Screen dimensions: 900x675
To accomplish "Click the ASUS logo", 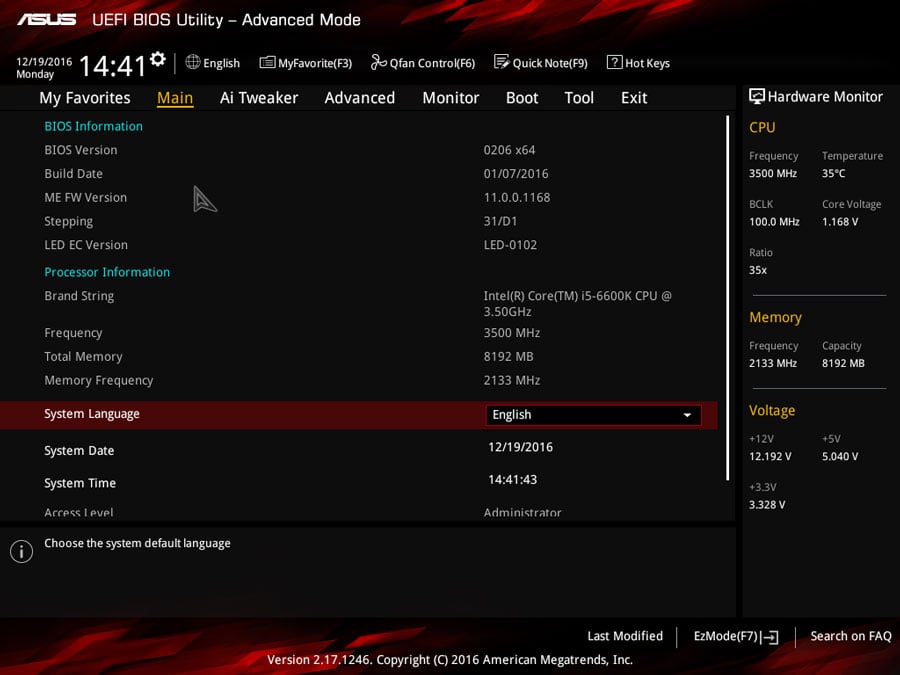I will (x=46, y=20).
